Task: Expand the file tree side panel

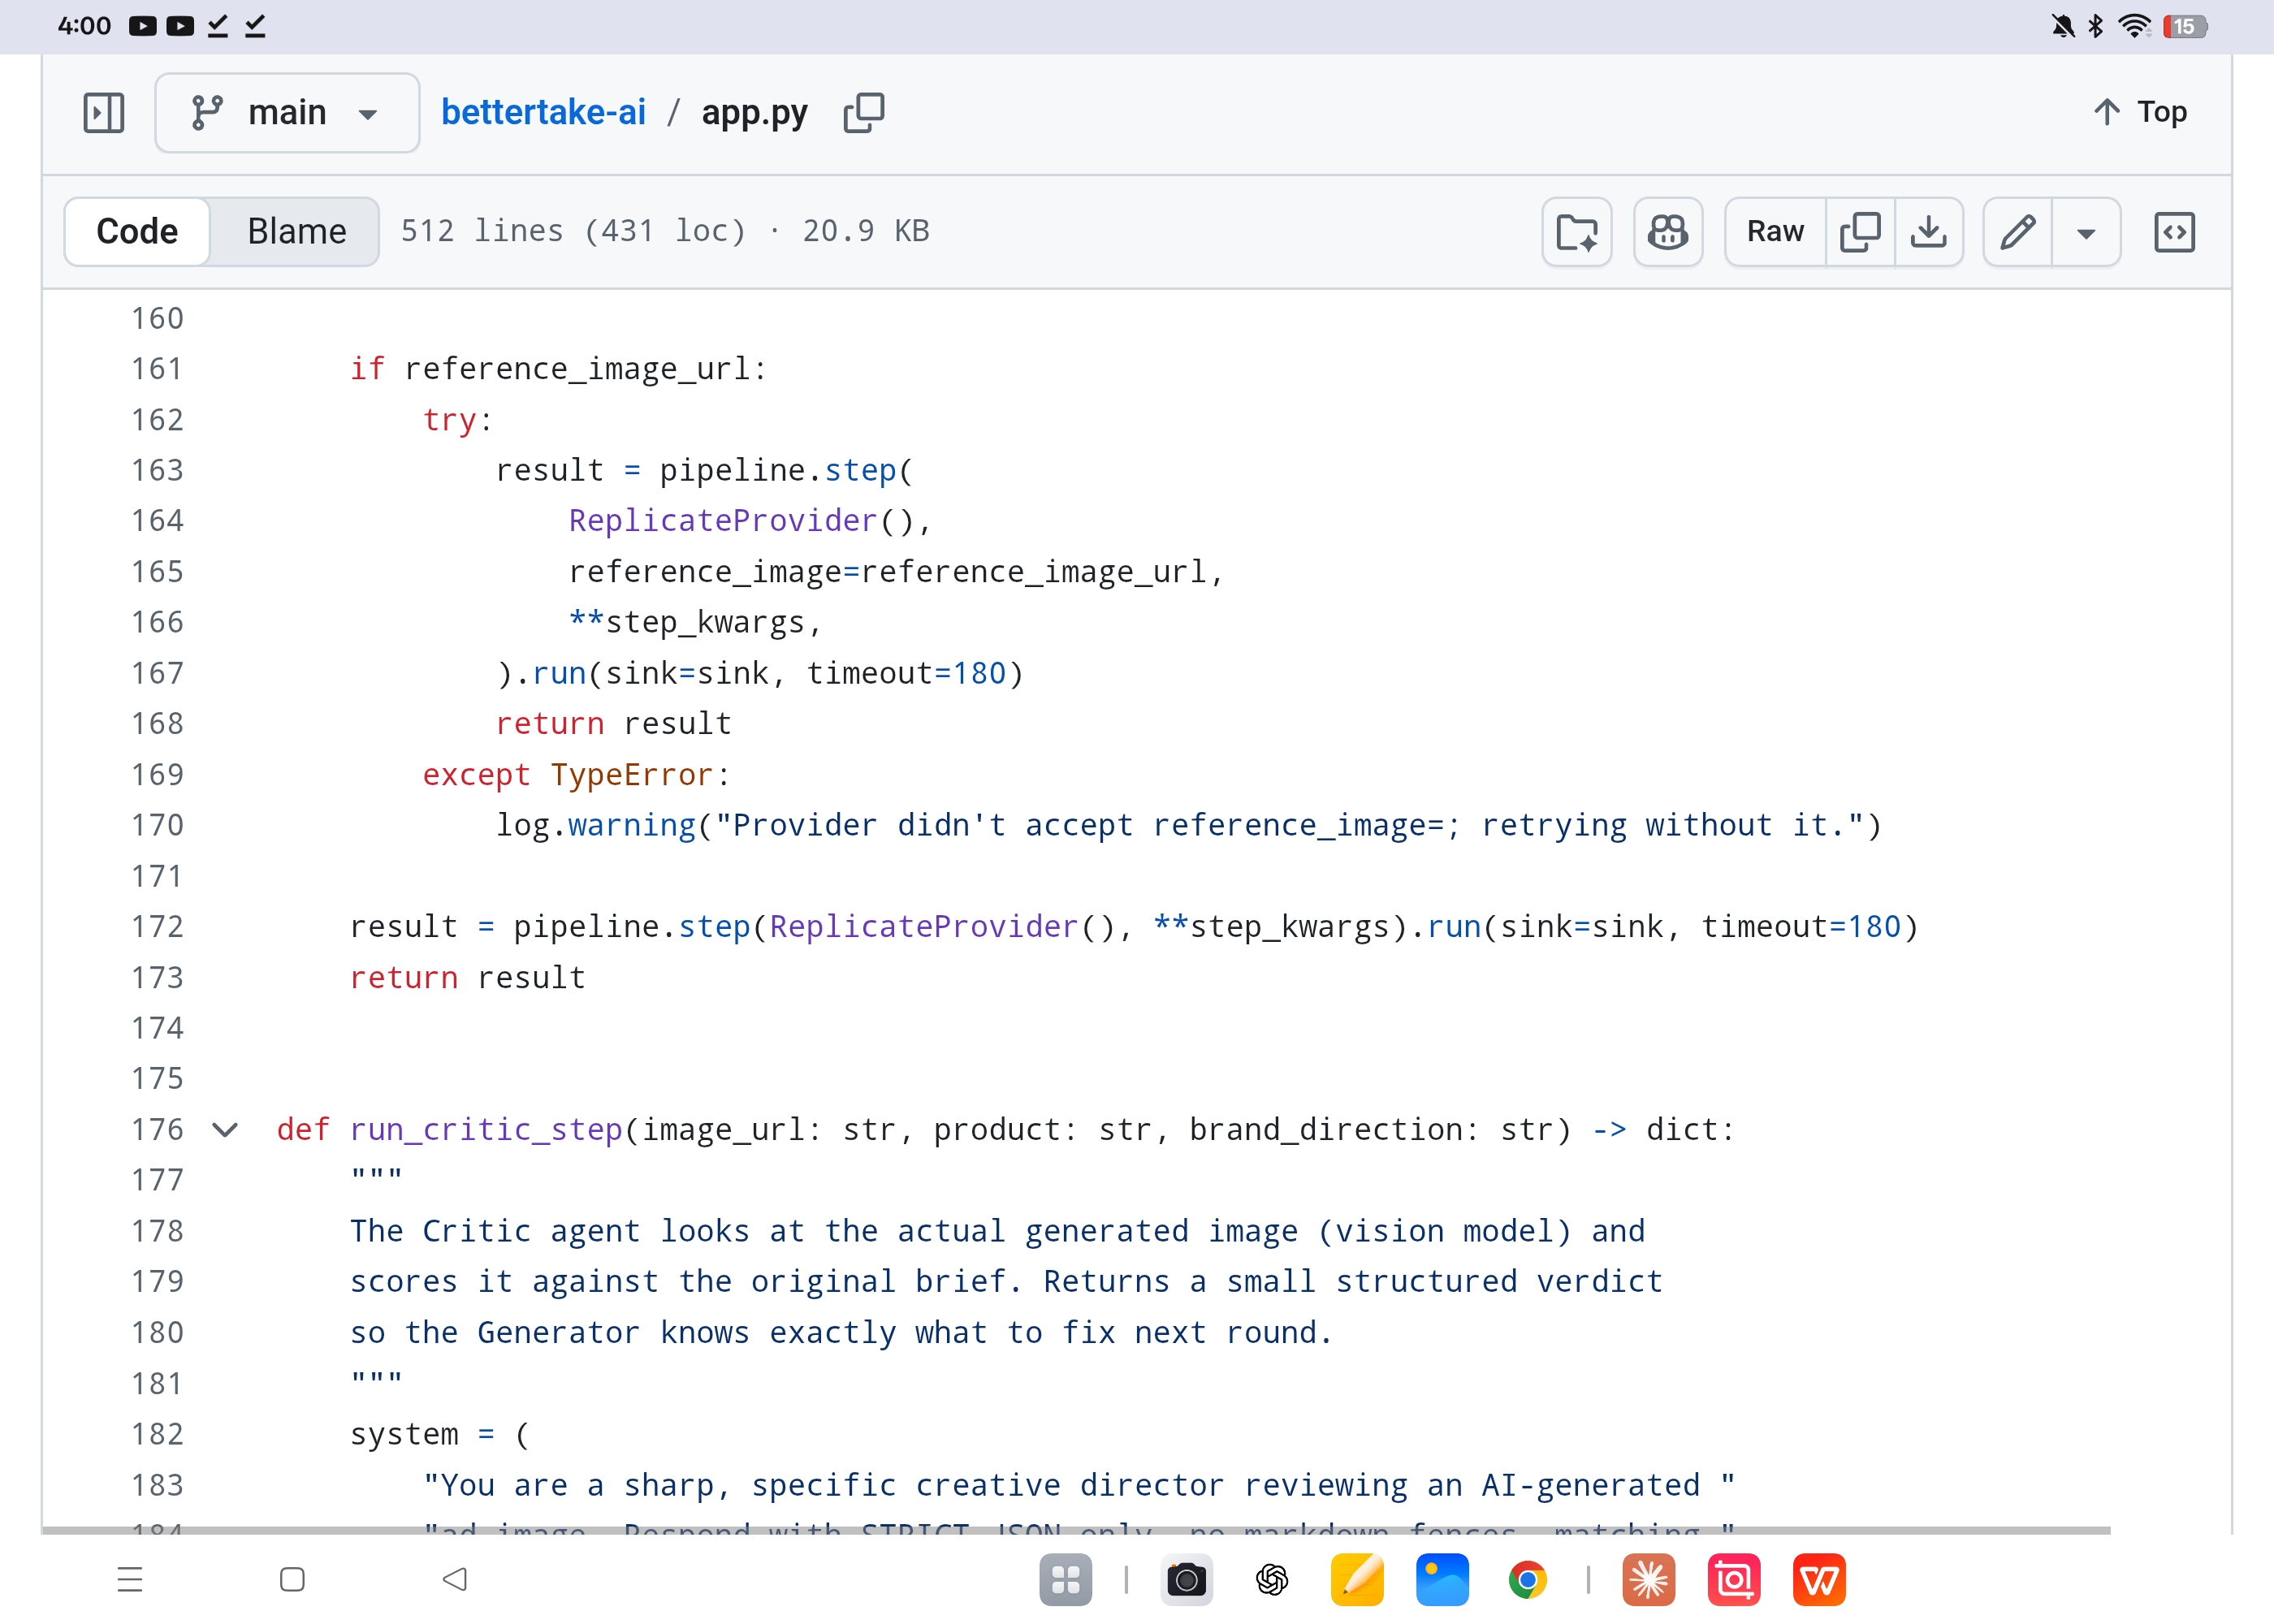Action: [x=103, y=112]
